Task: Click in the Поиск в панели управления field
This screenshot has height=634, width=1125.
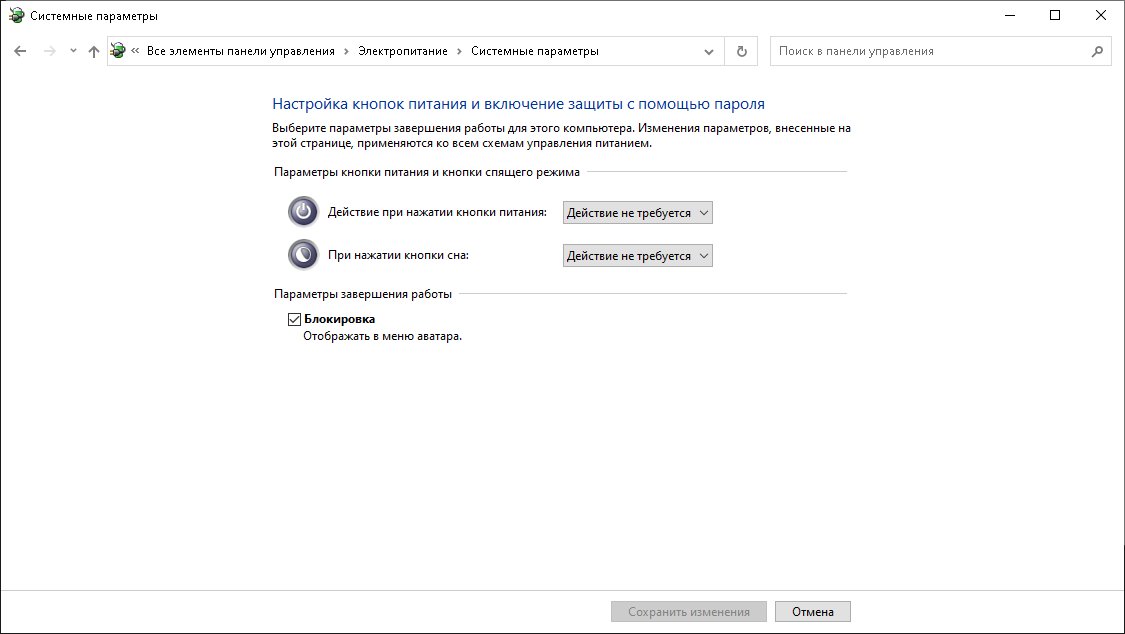Action: pos(930,51)
